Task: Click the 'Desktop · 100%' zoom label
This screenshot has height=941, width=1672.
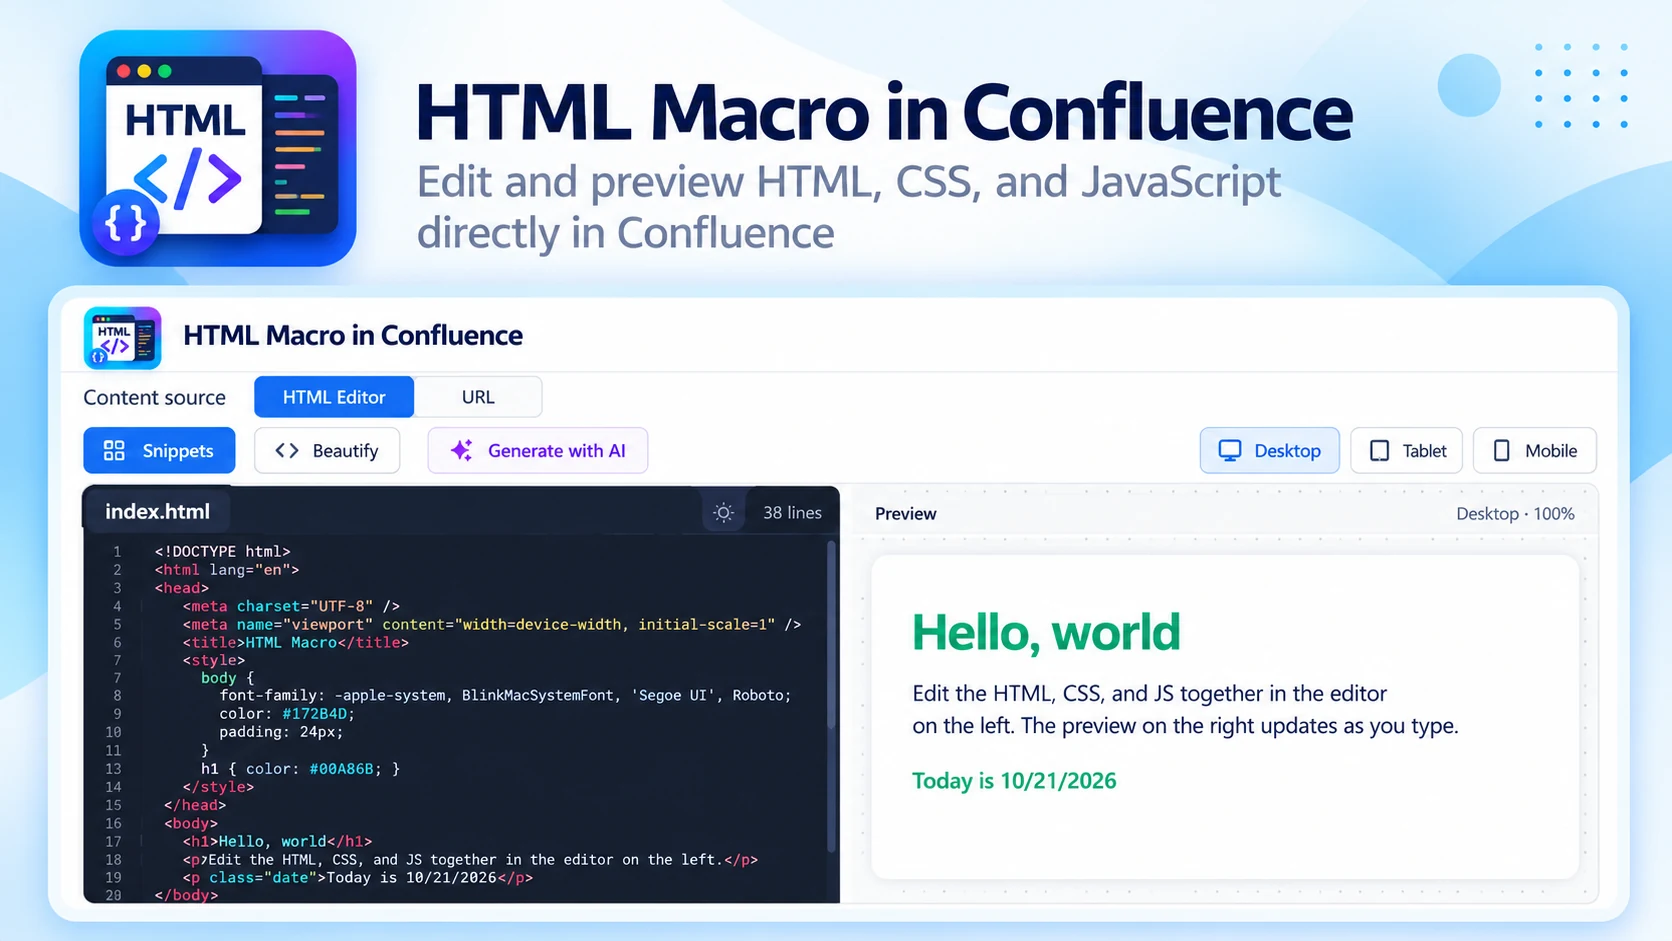Action: point(1515,514)
